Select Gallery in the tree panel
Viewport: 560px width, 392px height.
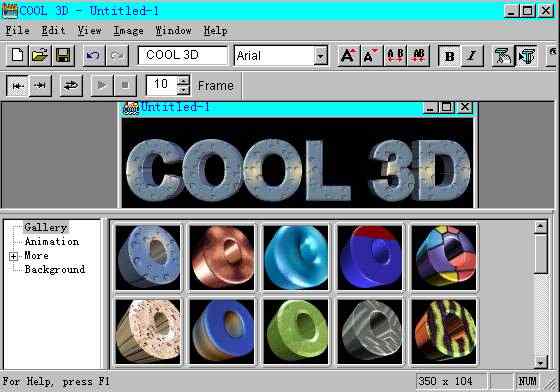tap(45, 227)
